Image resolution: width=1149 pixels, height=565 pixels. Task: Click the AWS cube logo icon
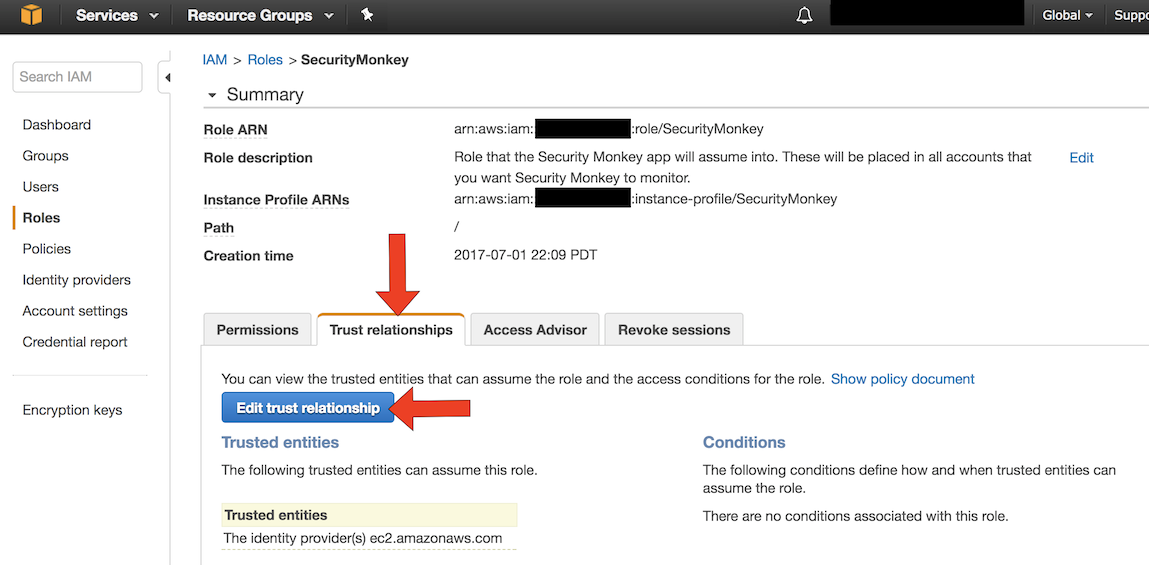(x=31, y=15)
